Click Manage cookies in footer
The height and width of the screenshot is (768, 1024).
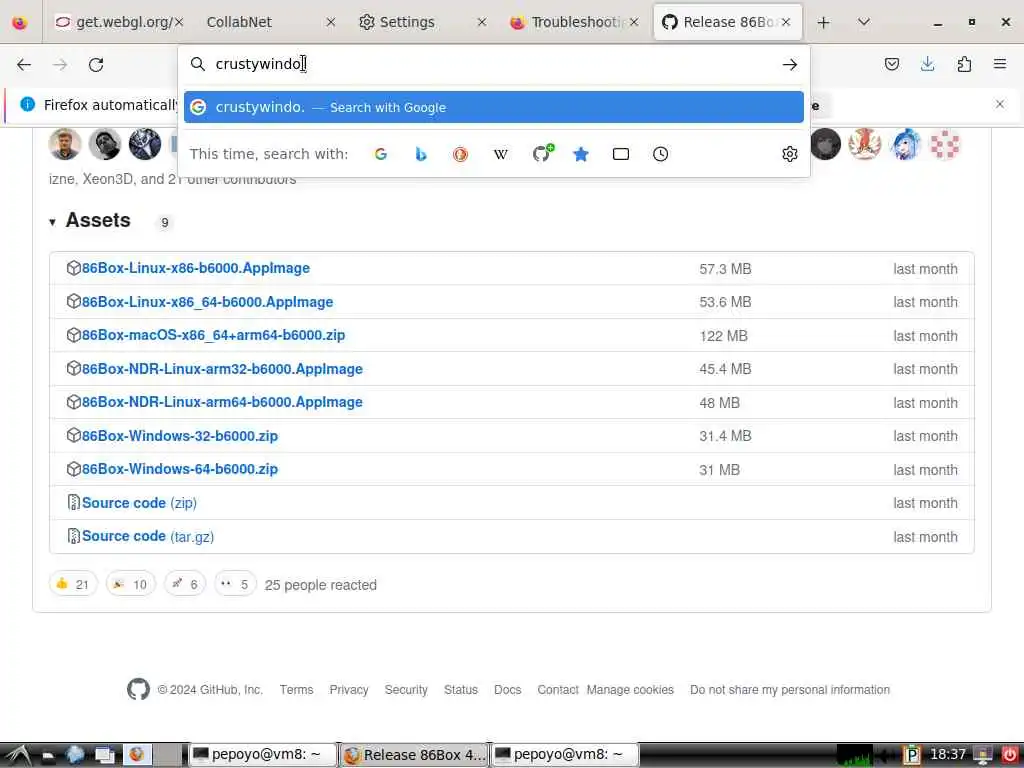click(630, 690)
